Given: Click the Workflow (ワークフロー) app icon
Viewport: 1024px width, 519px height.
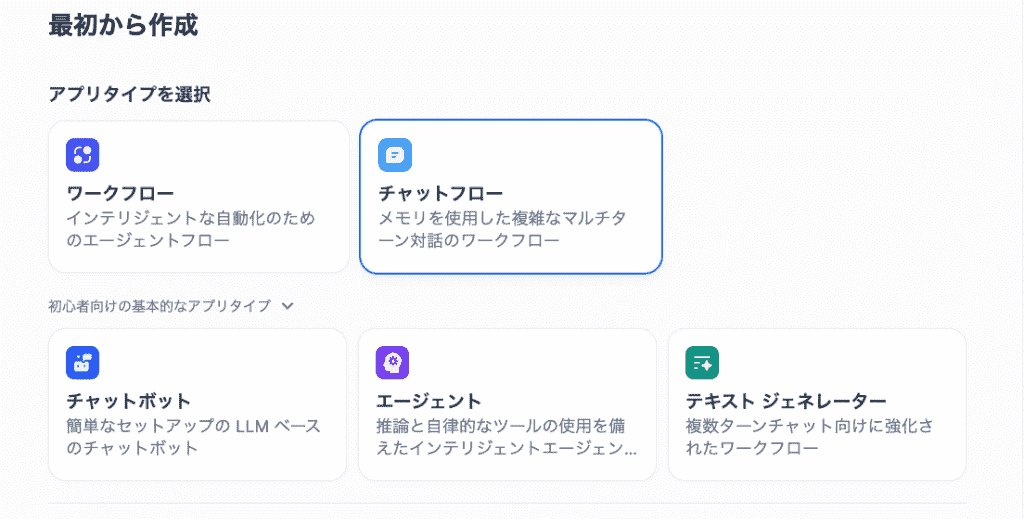Looking at the screenshot, I should (x=83, y=154).
